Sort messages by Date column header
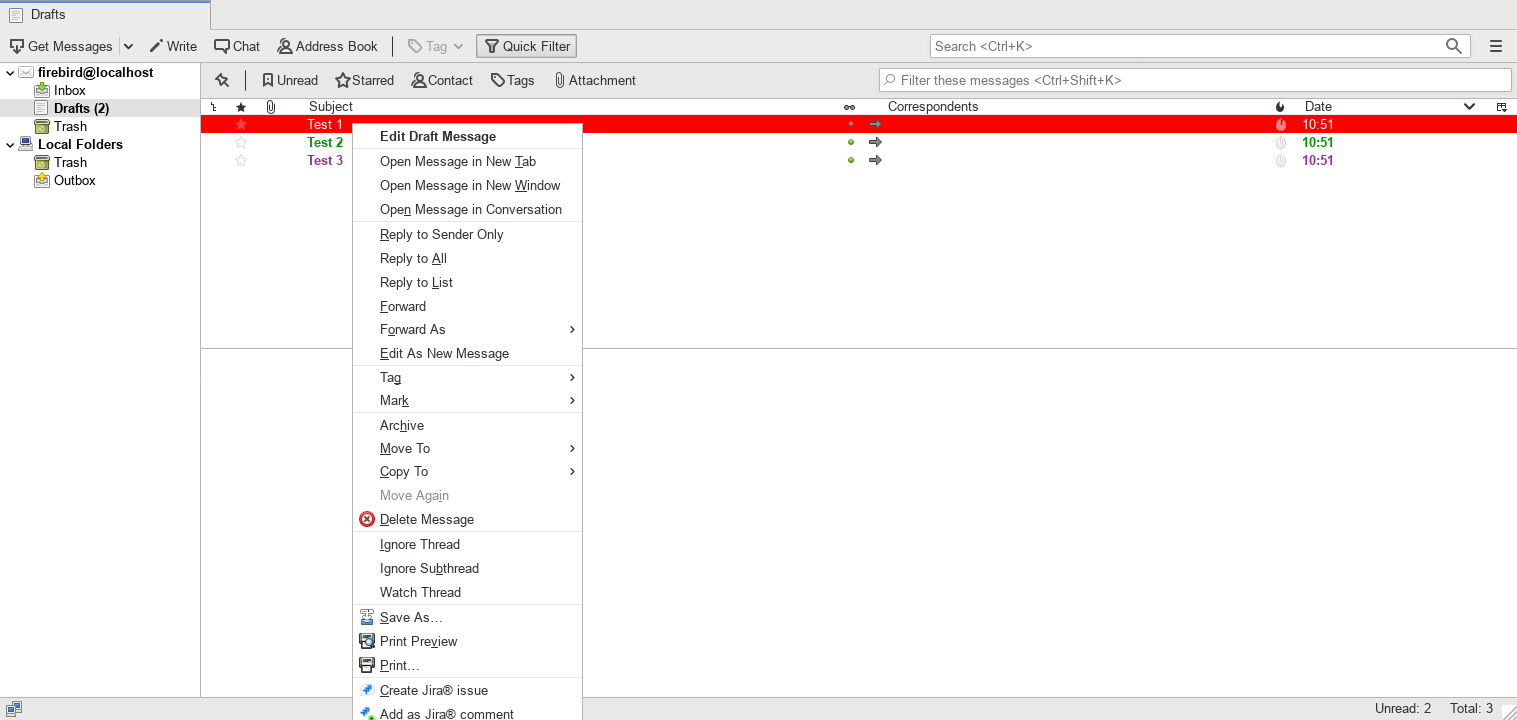This screenshot has width=1517, height=720. [1317, 106]
